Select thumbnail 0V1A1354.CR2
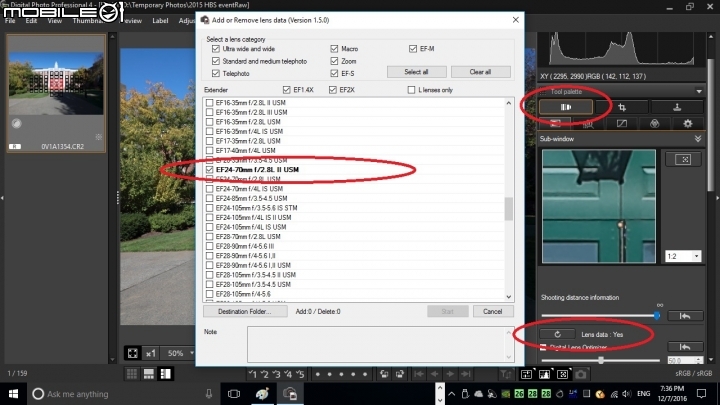This screenshot has width=720, height=405. [56, 94]
